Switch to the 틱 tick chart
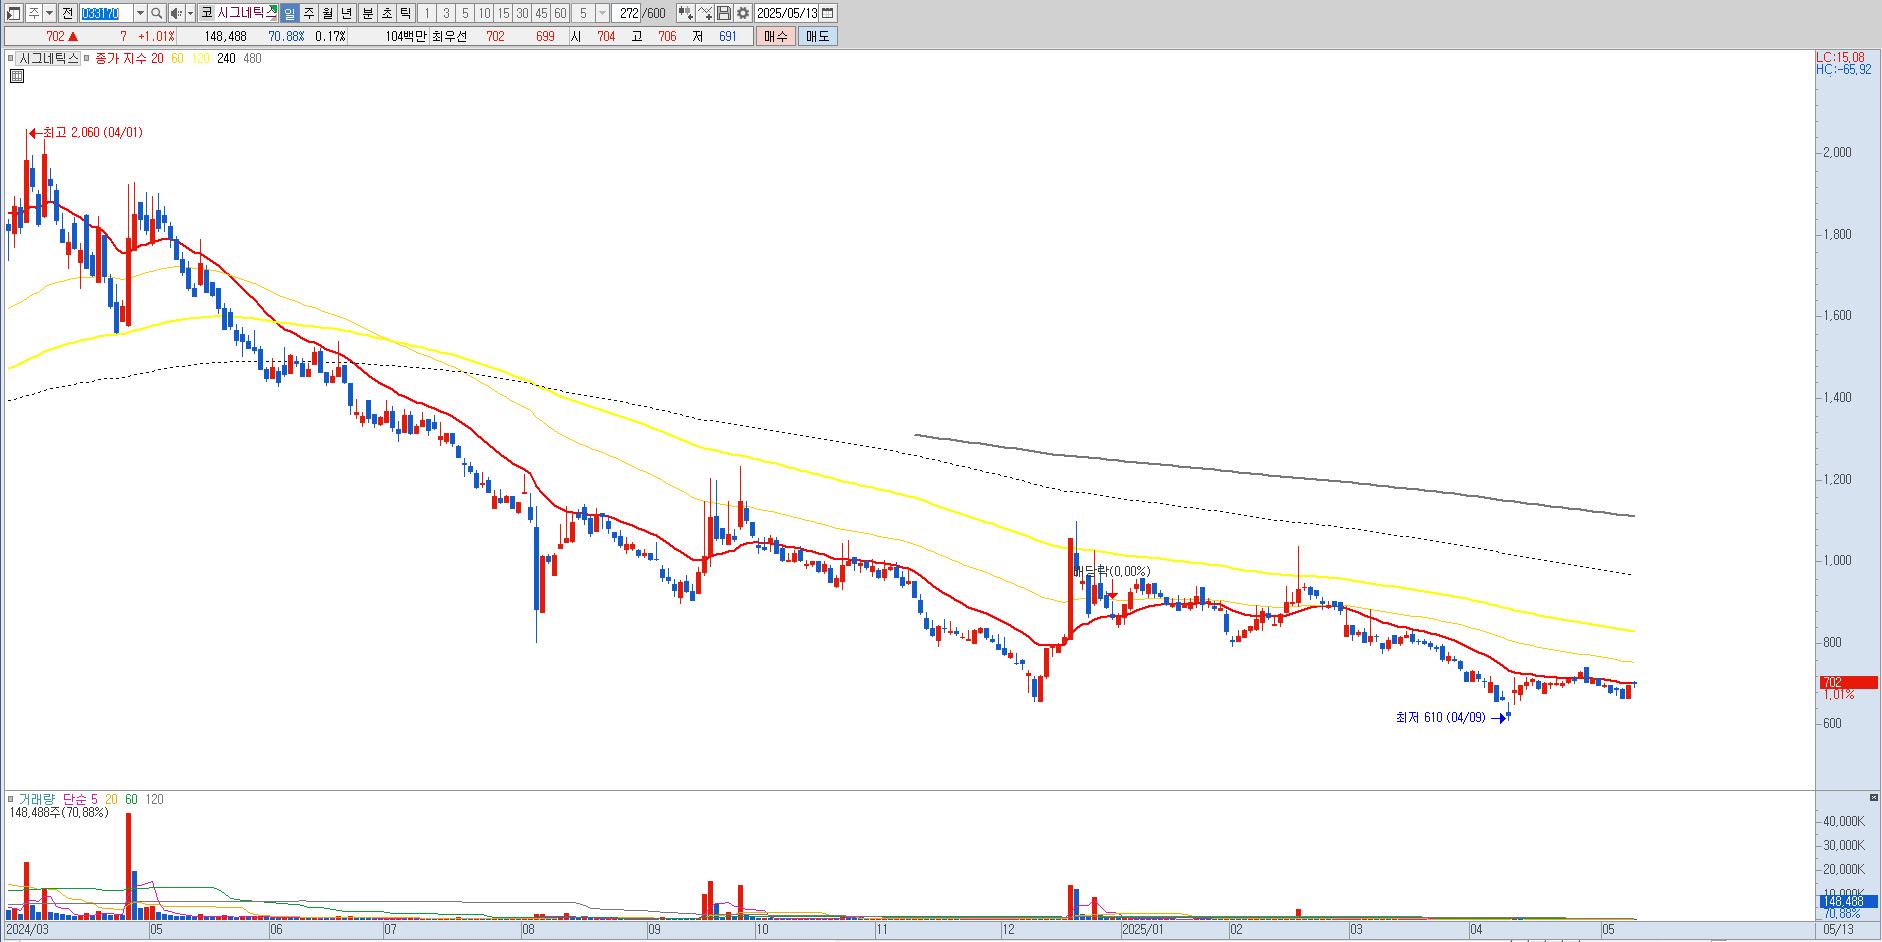1882x942 pixels. 406,13
